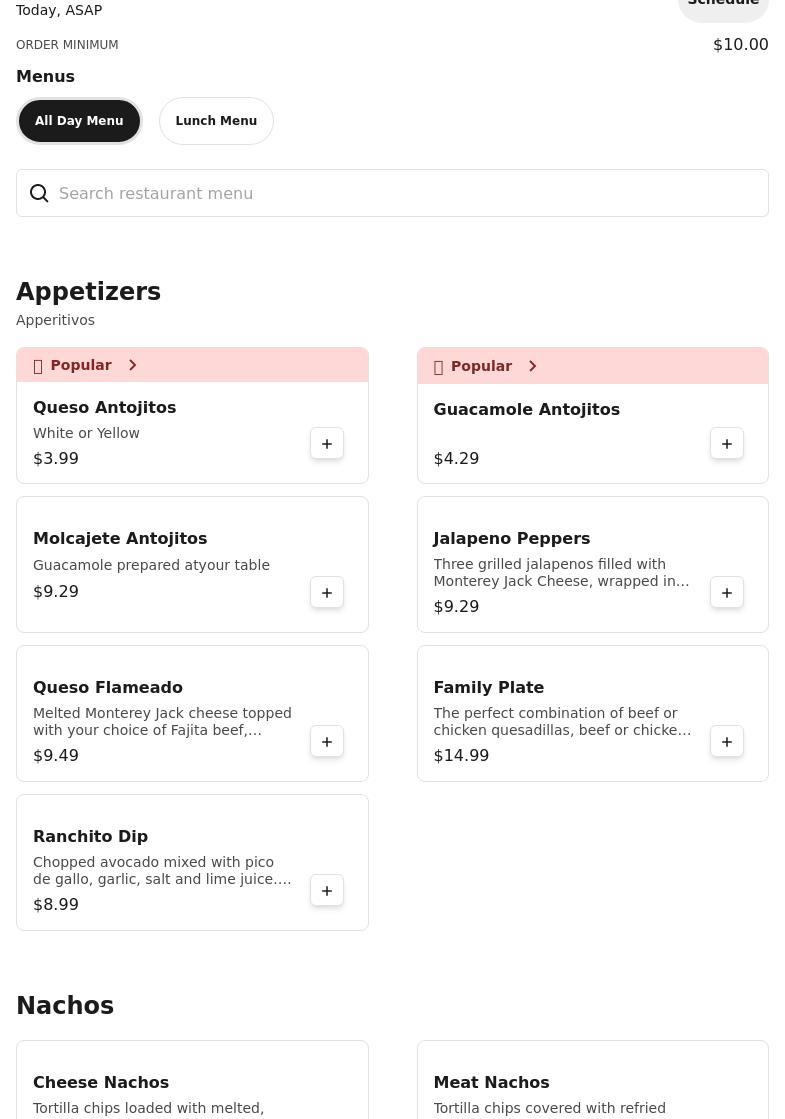The width and height of the screenshot is (785, 1119).
Task: Add Family Plate to cart
Action: point(727,742)
